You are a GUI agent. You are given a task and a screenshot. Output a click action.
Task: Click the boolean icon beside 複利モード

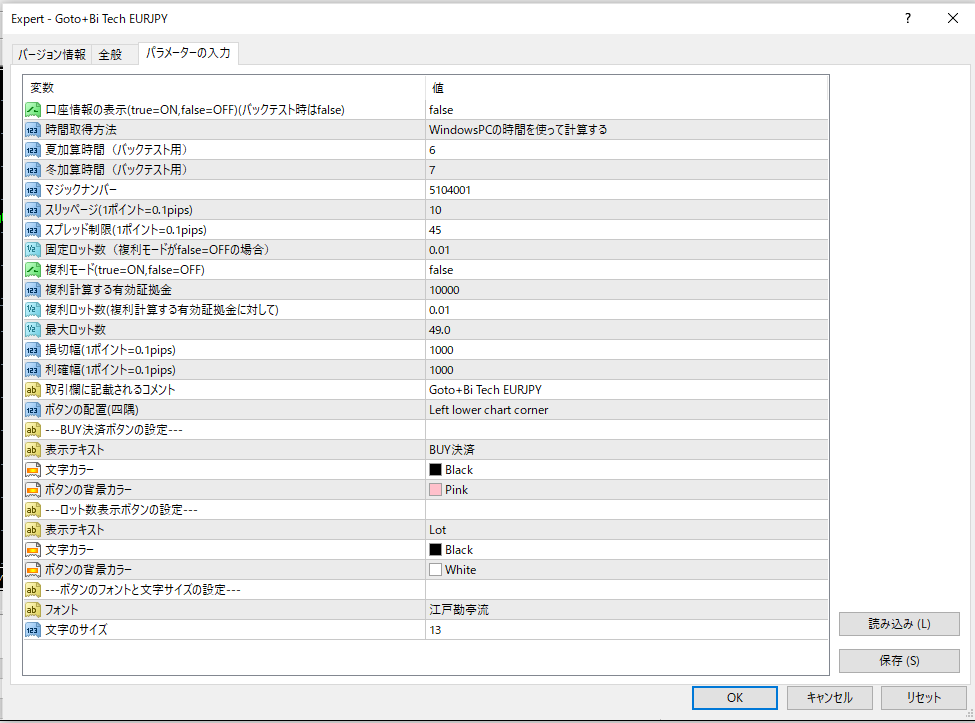tap(33, 270)
